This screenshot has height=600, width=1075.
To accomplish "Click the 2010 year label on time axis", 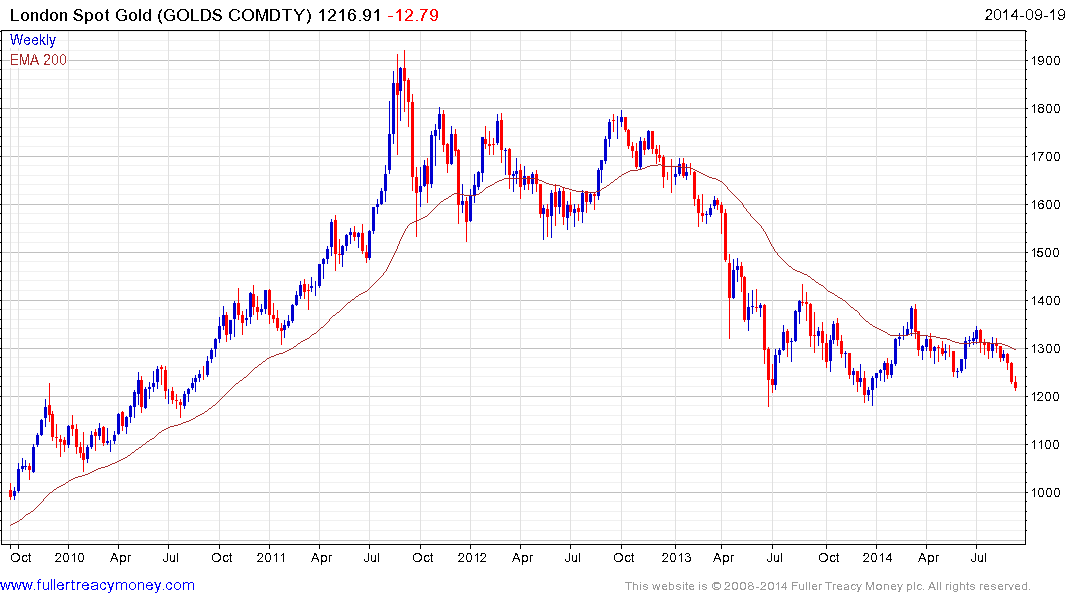I will pos(69,557).
